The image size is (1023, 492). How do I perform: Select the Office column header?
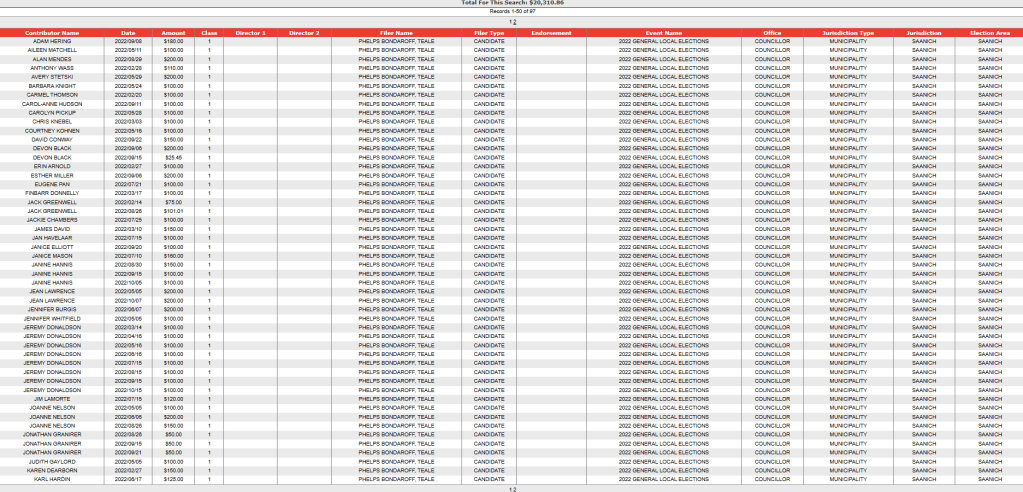tap(772, 33)
